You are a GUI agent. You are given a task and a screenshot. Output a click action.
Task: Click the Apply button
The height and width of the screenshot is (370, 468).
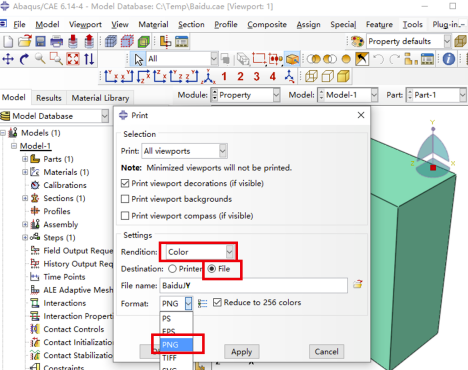tap(242, 352)
